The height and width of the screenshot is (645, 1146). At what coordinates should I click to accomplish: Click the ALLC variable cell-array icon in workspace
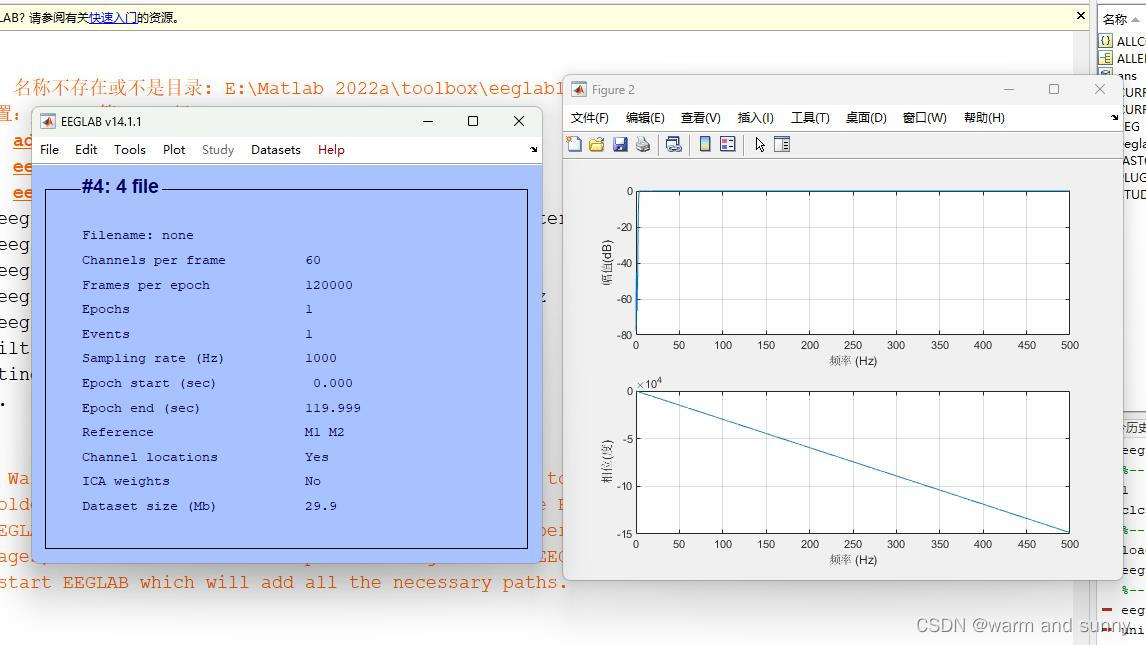pyautogui.click(x=1106, y=41)
